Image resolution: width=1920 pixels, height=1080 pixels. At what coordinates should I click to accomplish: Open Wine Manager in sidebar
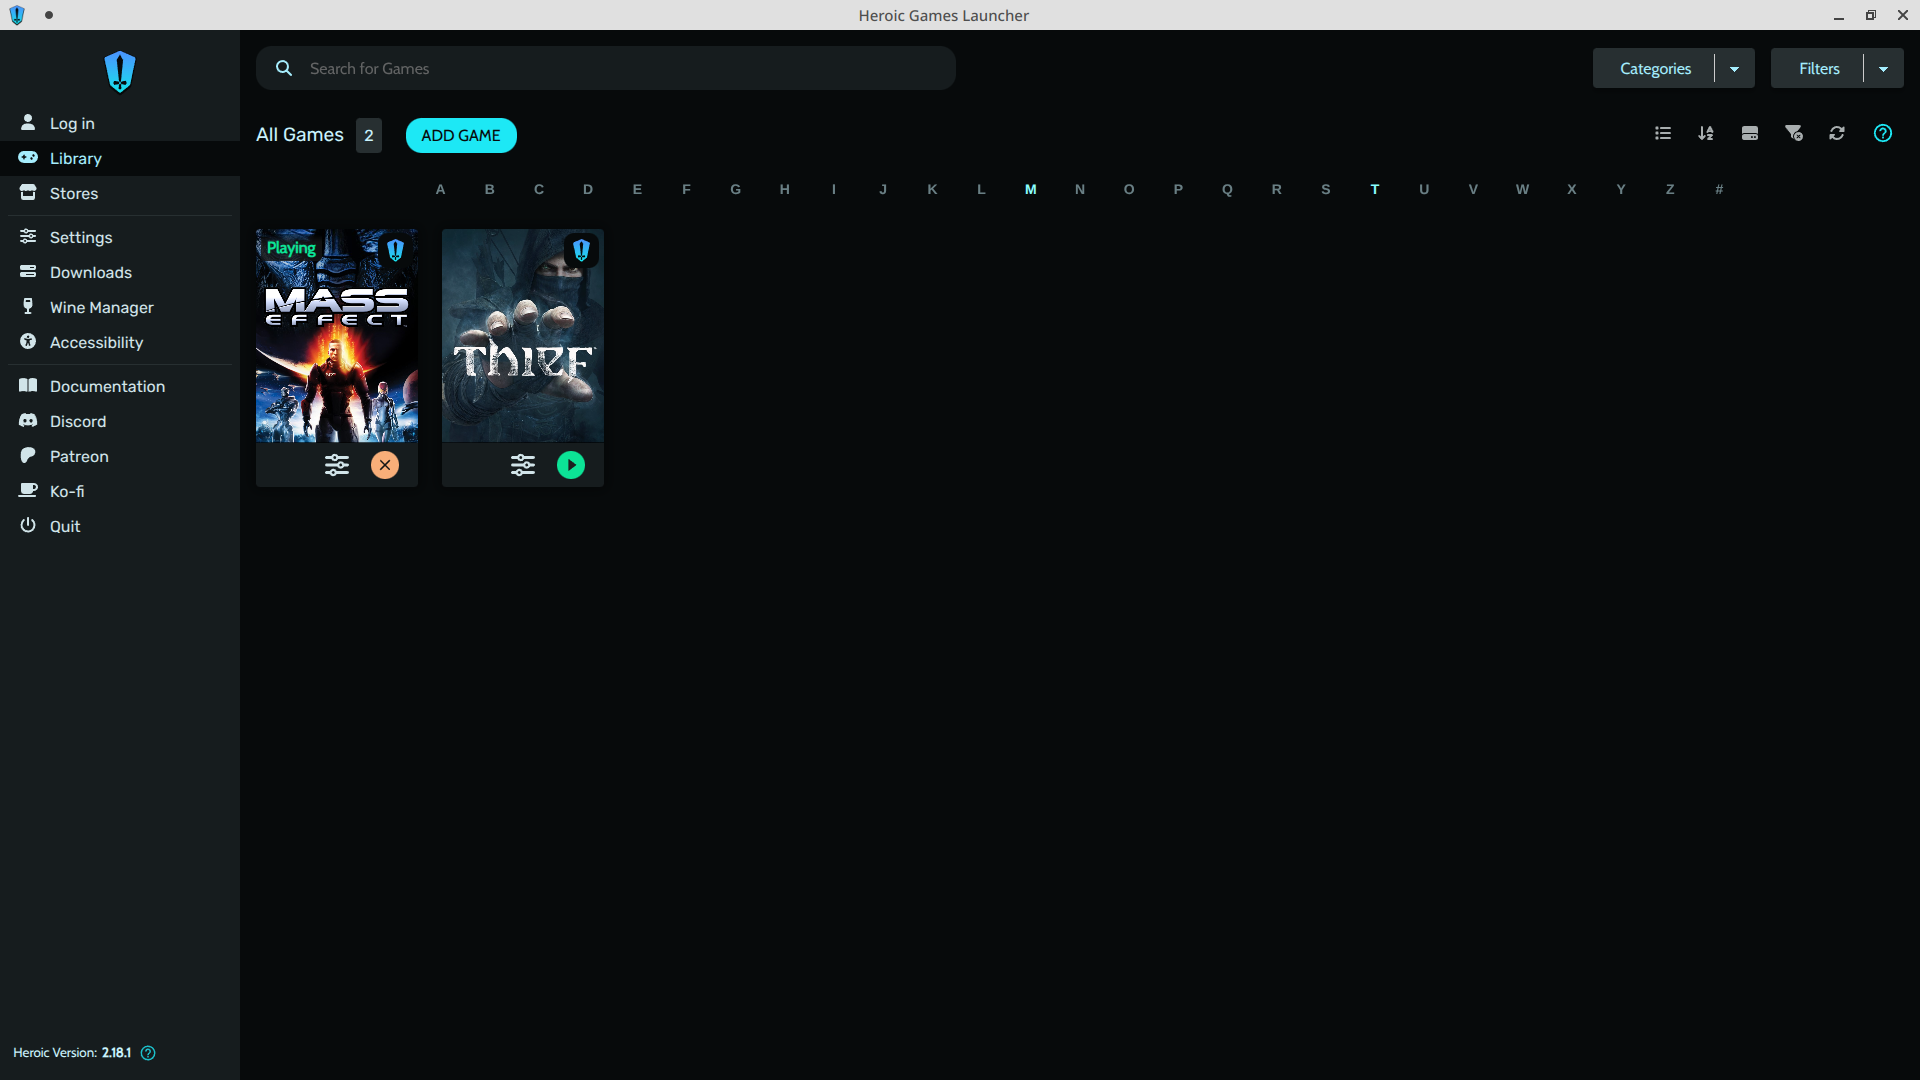point(101,307)
